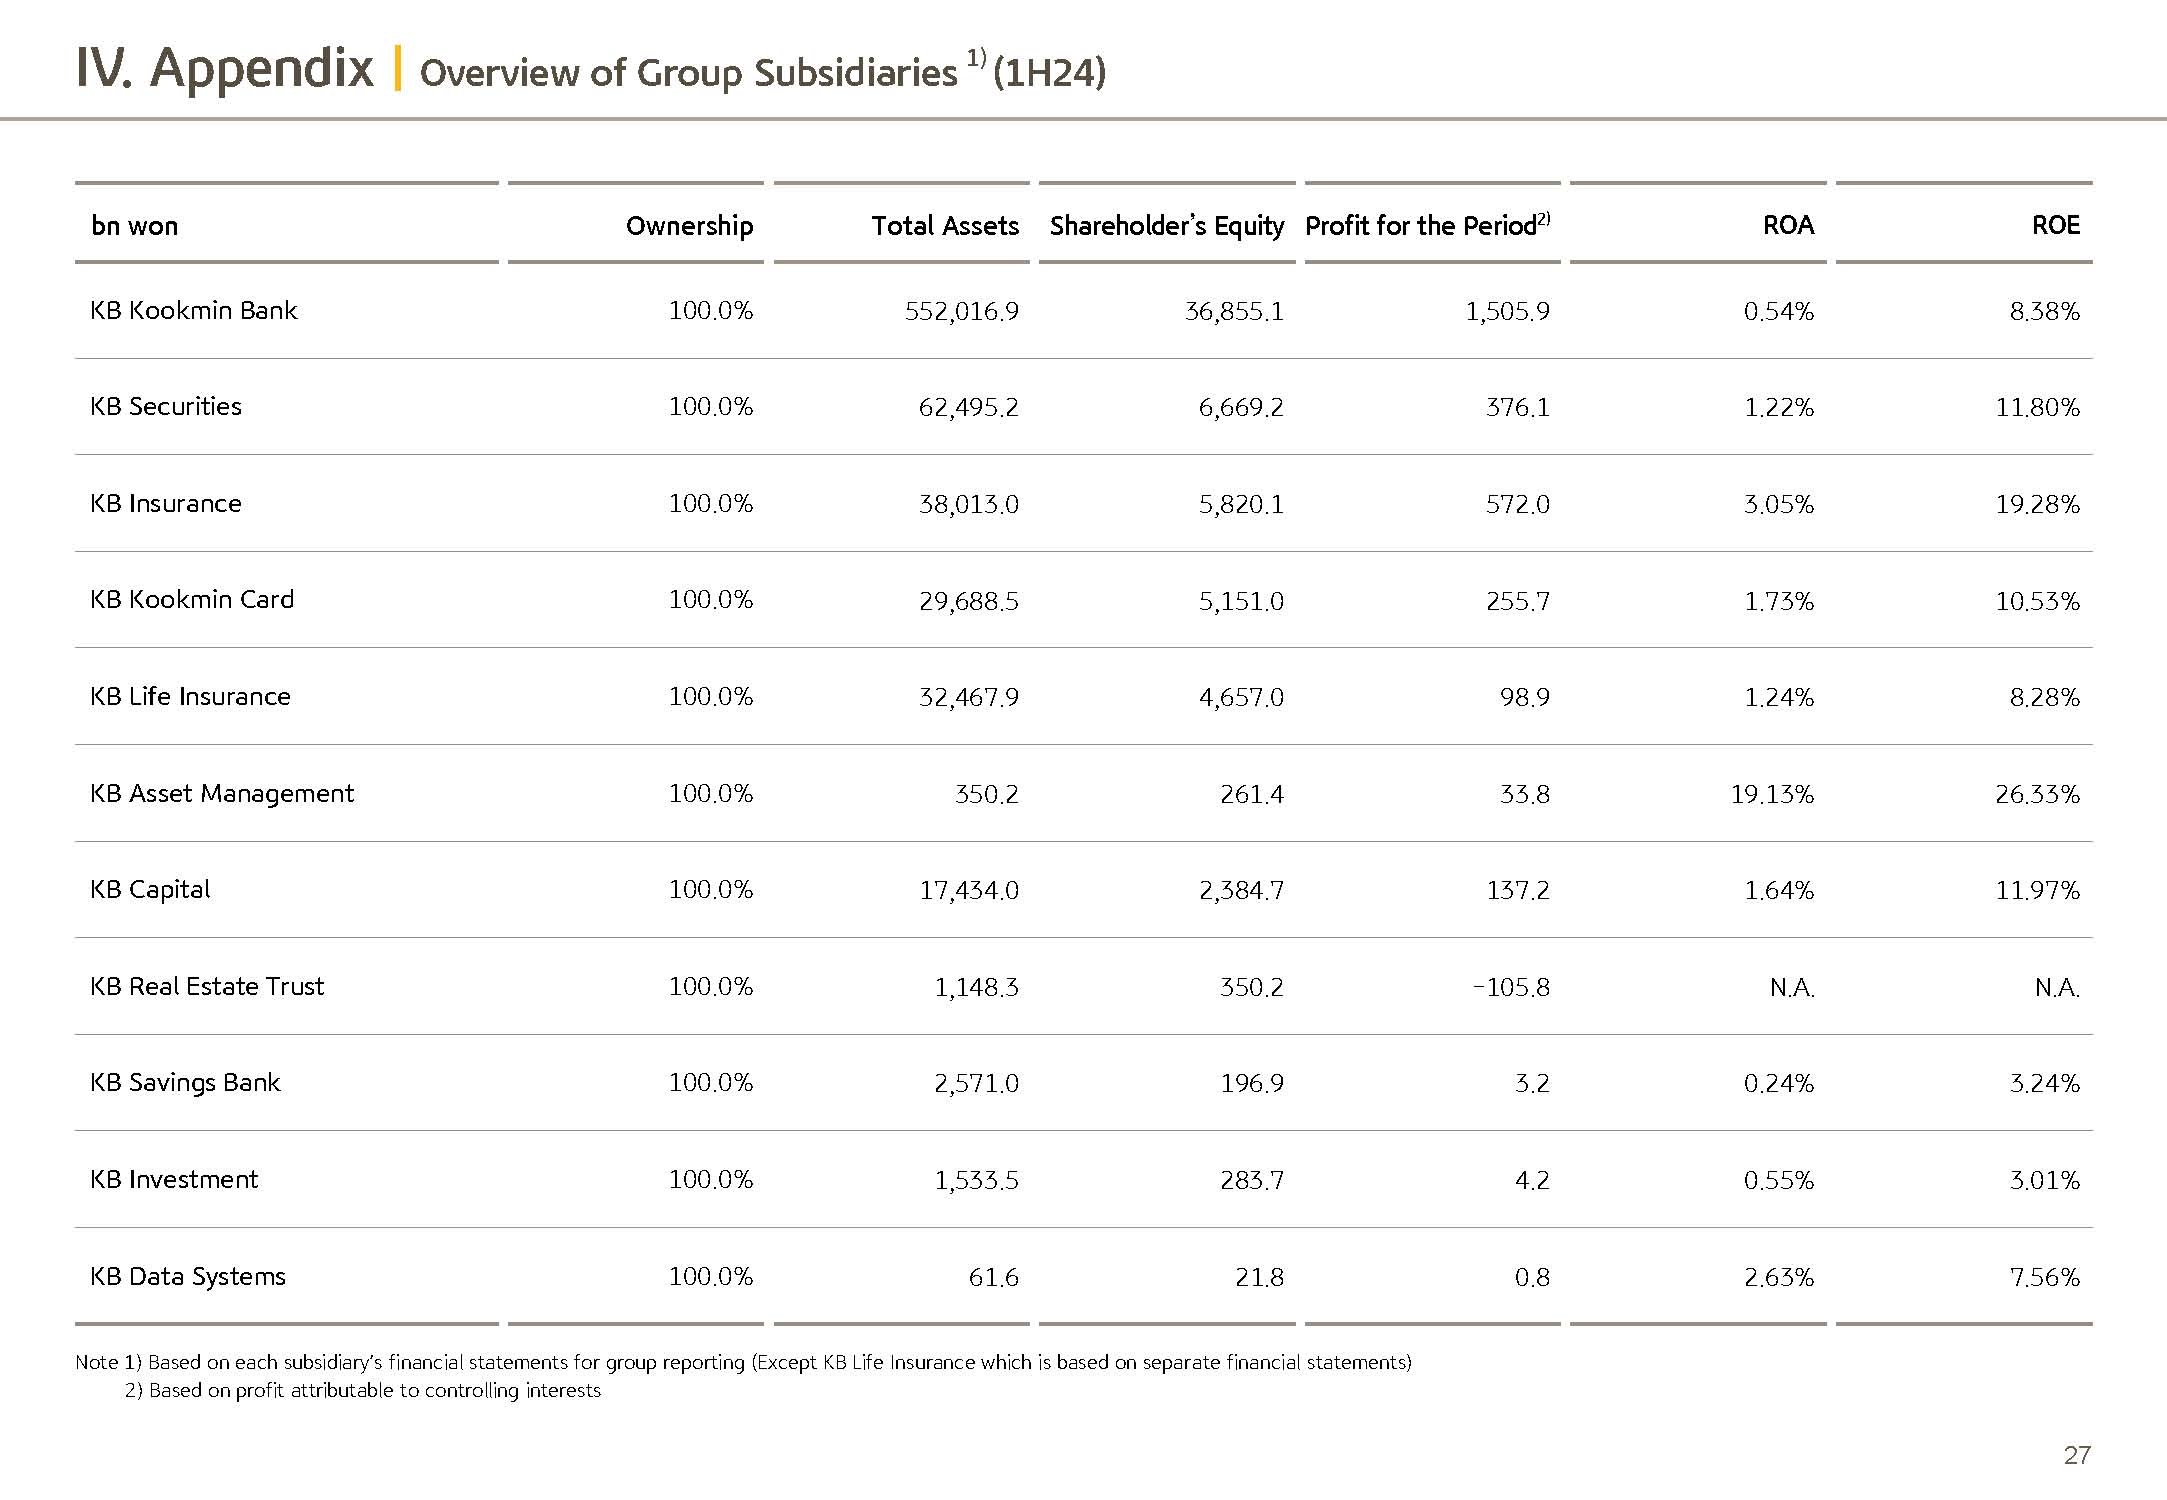Click the 'IV. Appendix' slide title
Viewport: 2167px width, 1500px height.
pyautogui.click(x=225, y=68)
